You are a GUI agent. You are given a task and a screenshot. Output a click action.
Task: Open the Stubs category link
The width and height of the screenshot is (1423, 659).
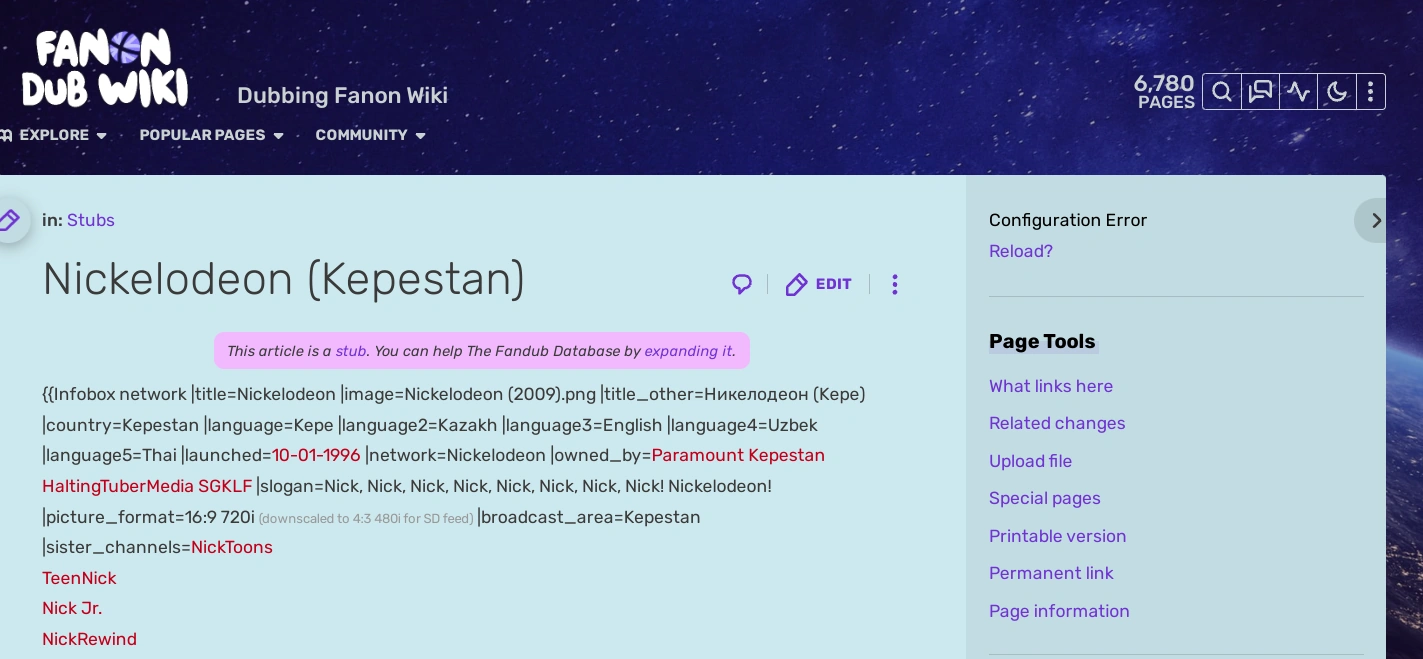91,220
